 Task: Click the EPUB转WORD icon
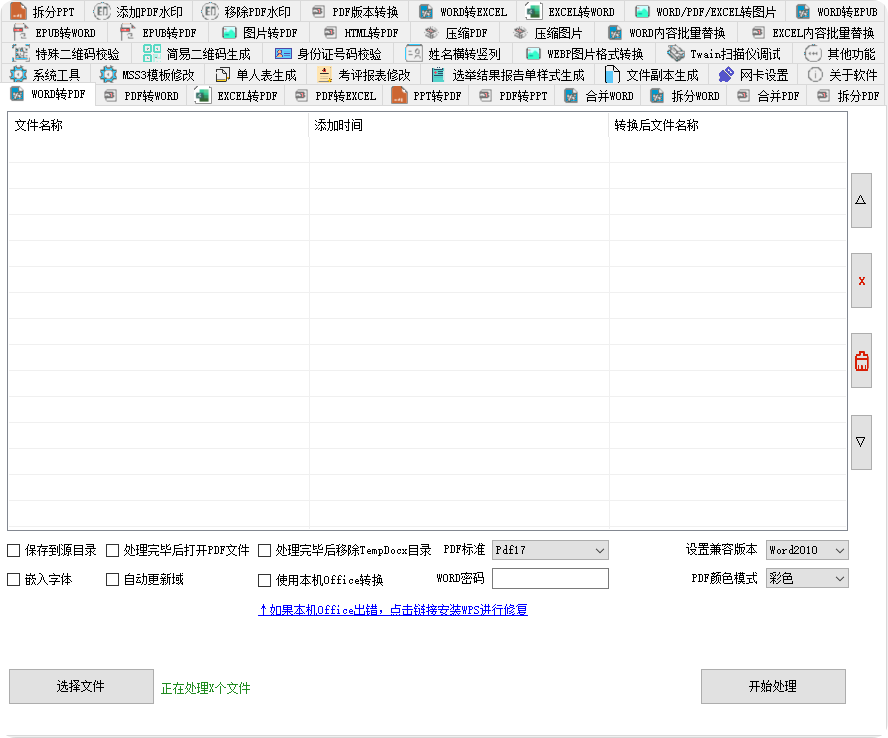click(x=20, y=32)
